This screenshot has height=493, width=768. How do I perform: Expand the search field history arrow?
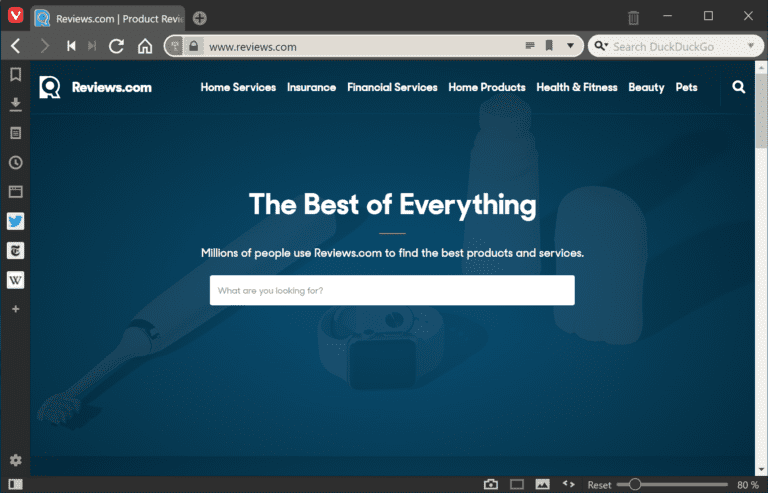click(x=751, y=46)
